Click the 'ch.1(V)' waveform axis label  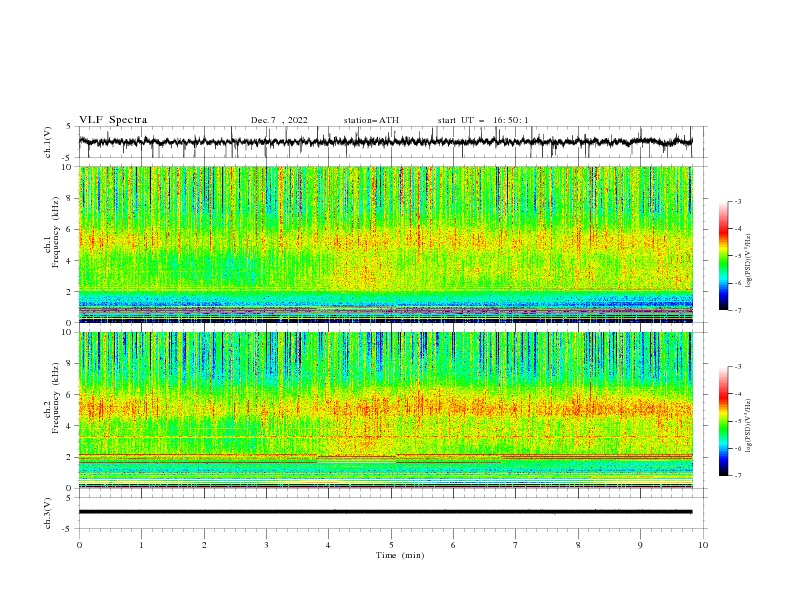(x=48, y=142)
